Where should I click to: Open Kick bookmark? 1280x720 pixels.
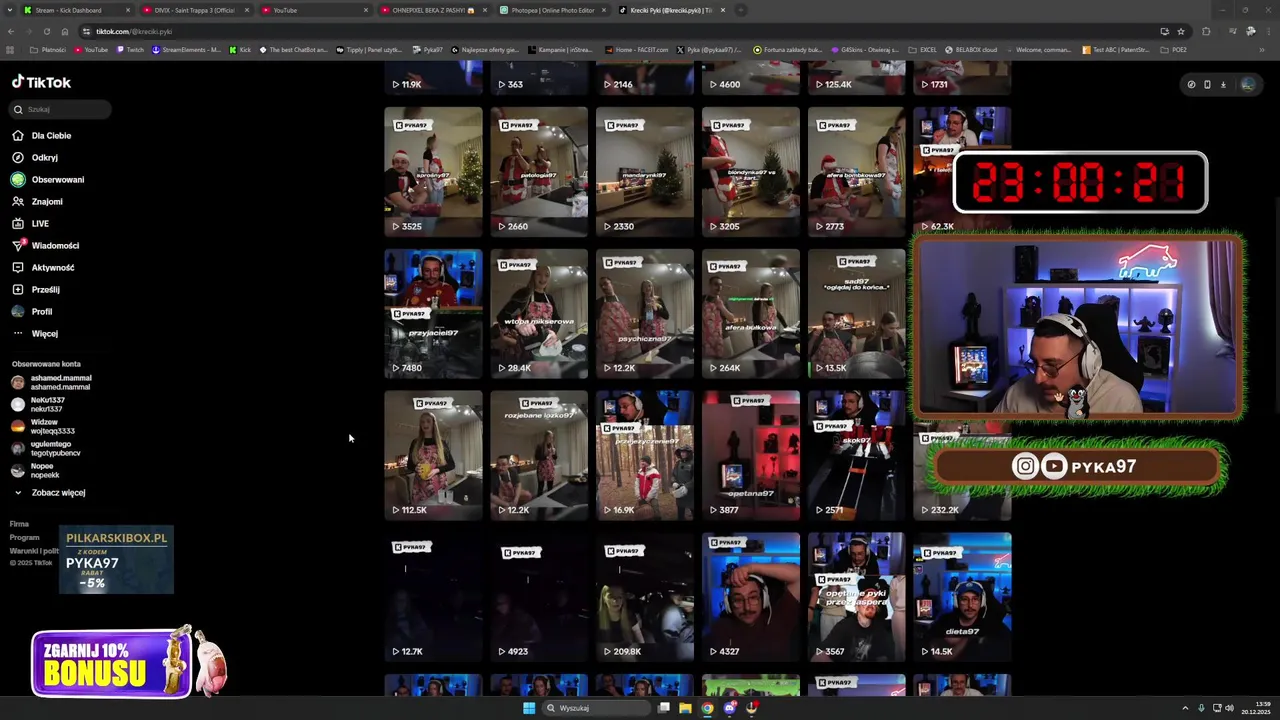tap(240, 49)
